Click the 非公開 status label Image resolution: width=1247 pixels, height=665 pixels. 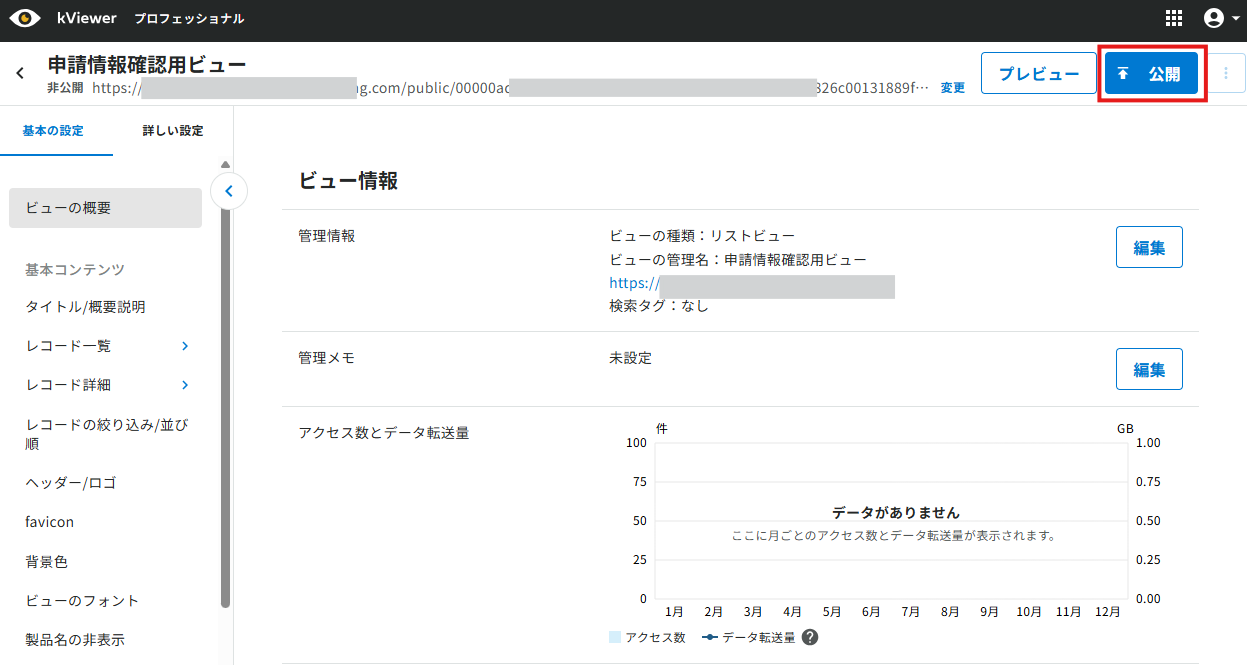point(65,88)
